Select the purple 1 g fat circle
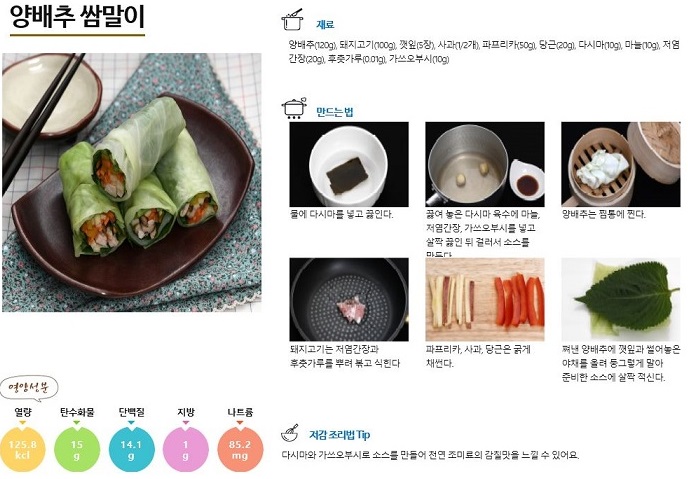This screenshot has height=479, width=688. (x=186, y=450)
